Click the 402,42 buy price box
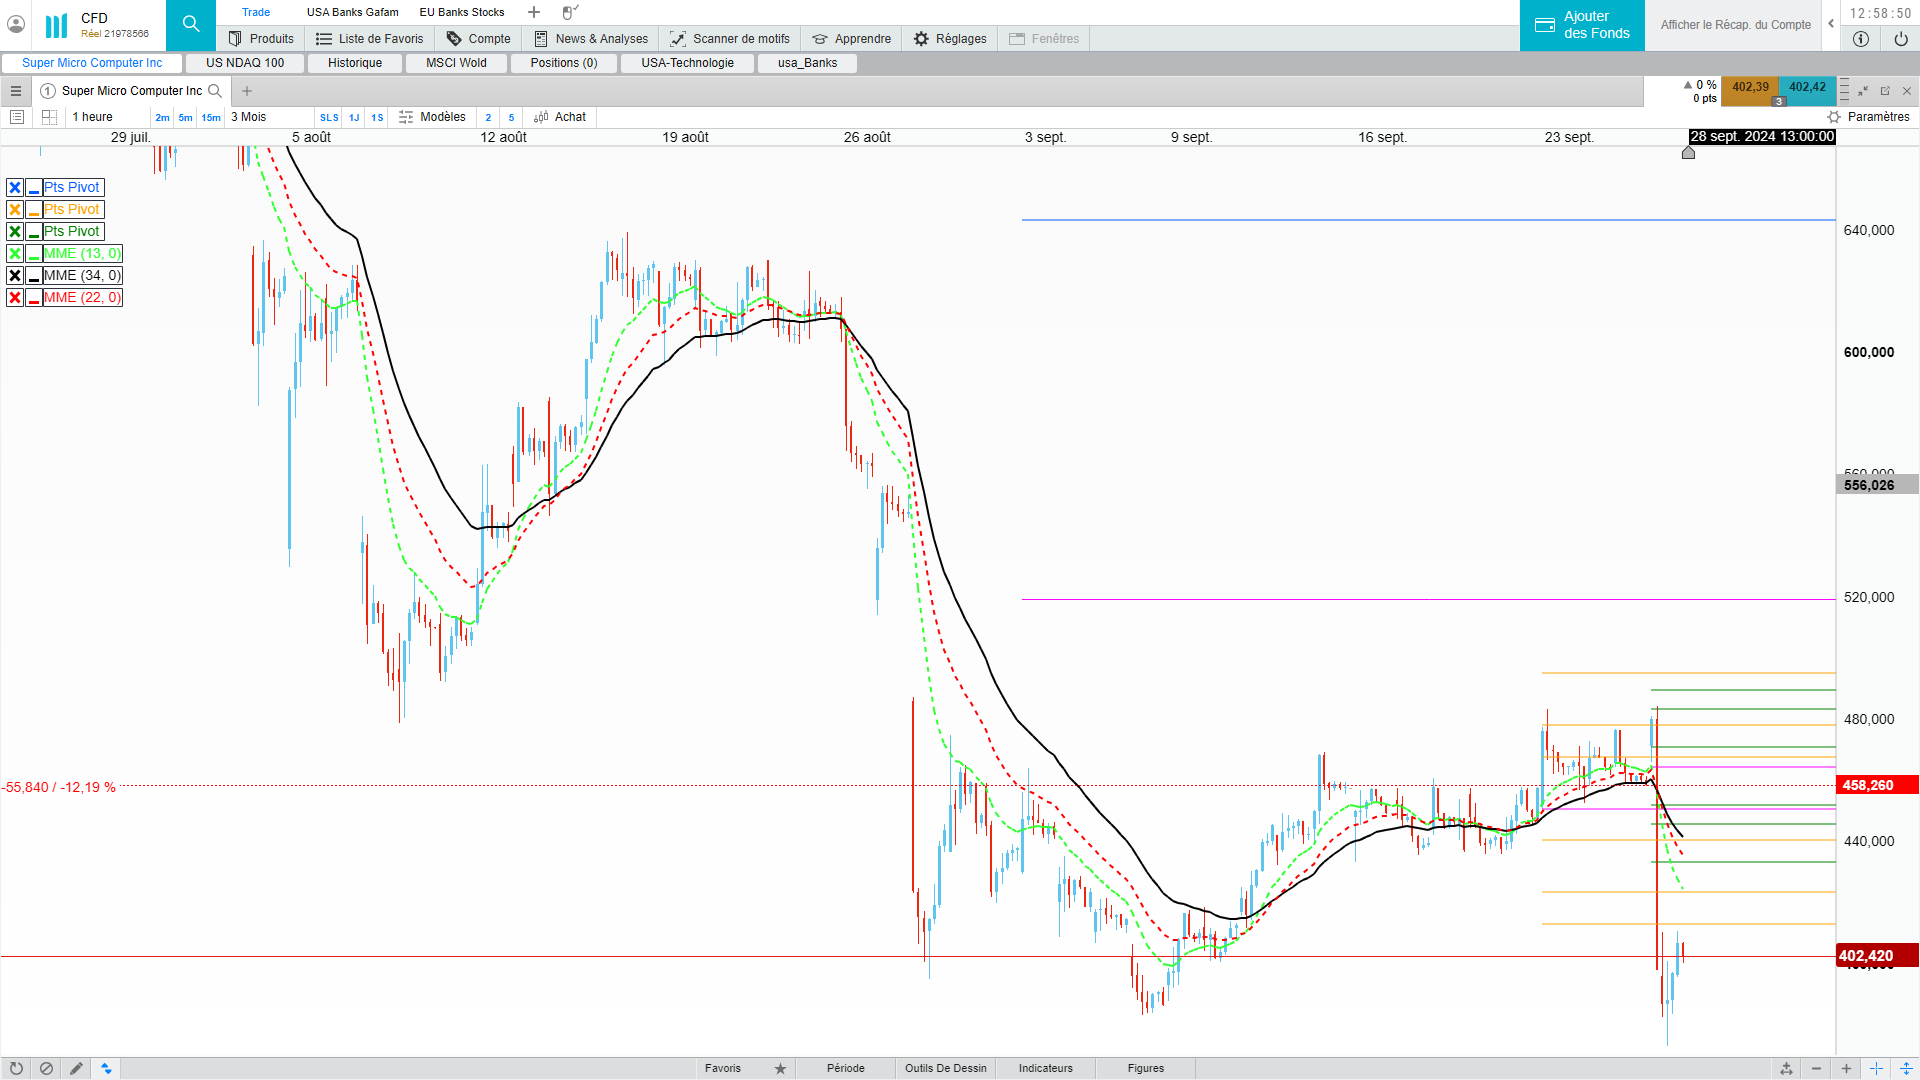Viewport: 1920px width, 1080px height. pos(1806,87)
